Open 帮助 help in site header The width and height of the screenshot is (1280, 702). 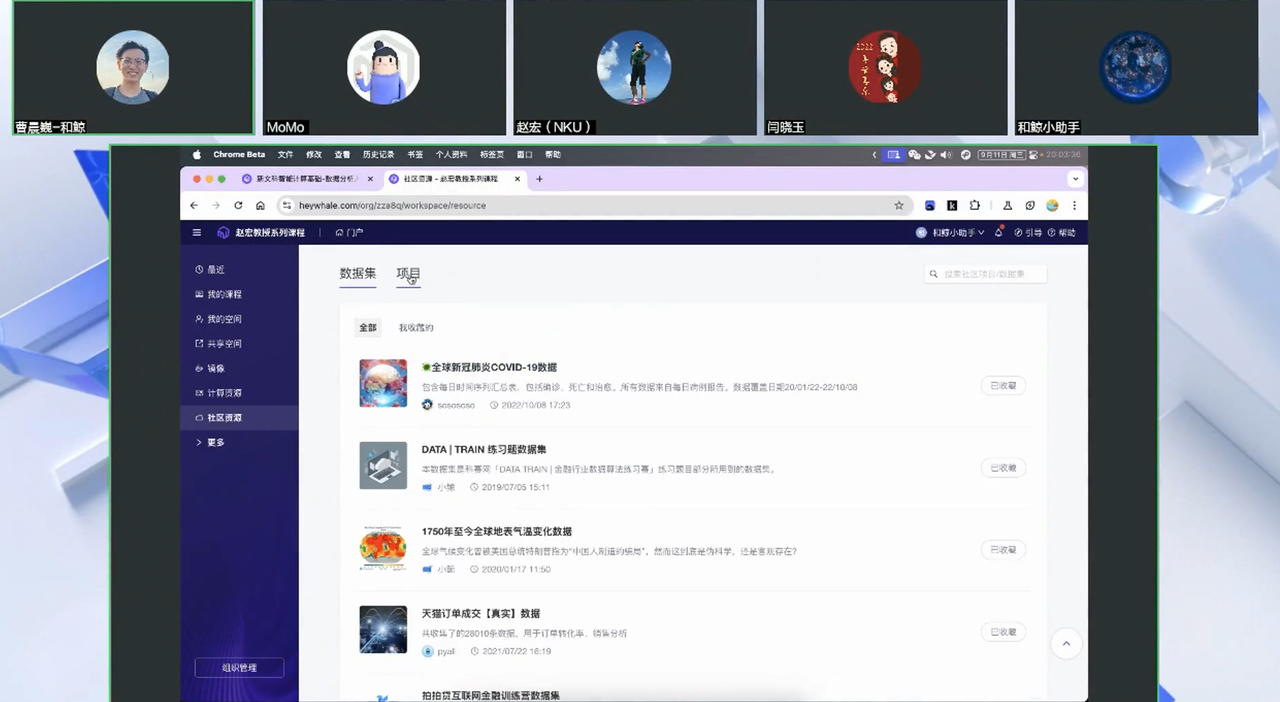click(1061, 233)
